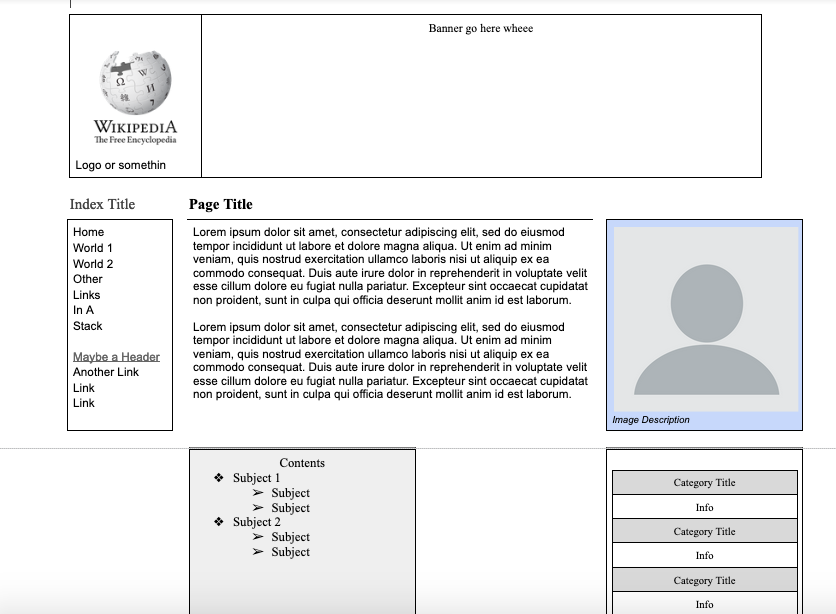Select Stack in the sidebar menu
Image resolution: width=836 pixels, height=614 pixels.
pyautogui.click(x=86, y=326)
